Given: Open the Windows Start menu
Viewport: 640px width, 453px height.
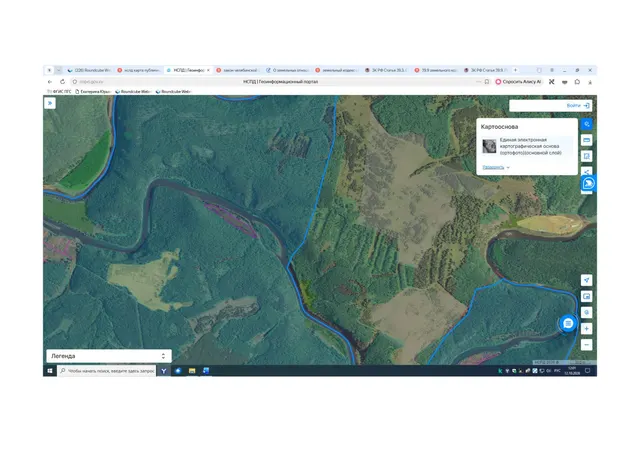Looking at the screenshot, I should [x=50, y=371].
